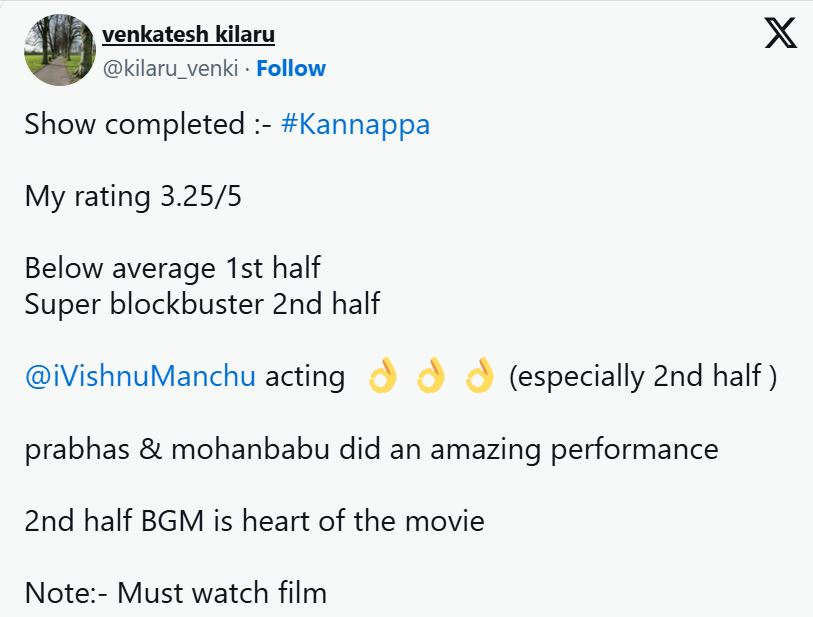This screenshot has height=617, width=813.
Task: Click the last OK-hand emoji
Action: [480, 375]
